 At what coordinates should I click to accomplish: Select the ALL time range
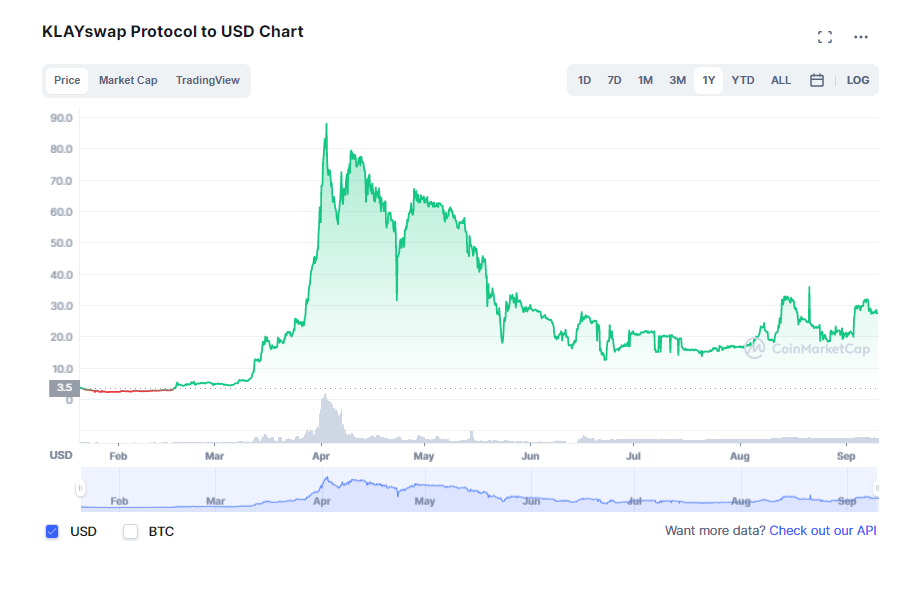tap(781, 80)
